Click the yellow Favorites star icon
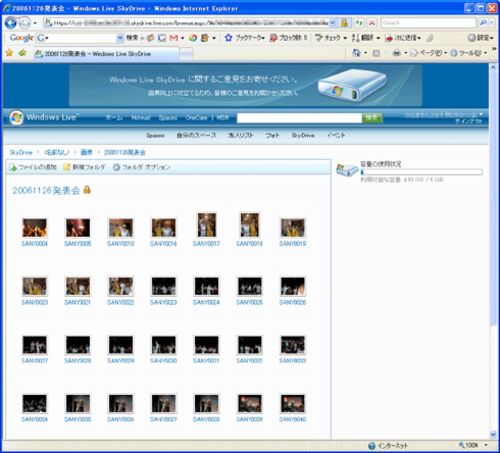 tap(9, 53)
